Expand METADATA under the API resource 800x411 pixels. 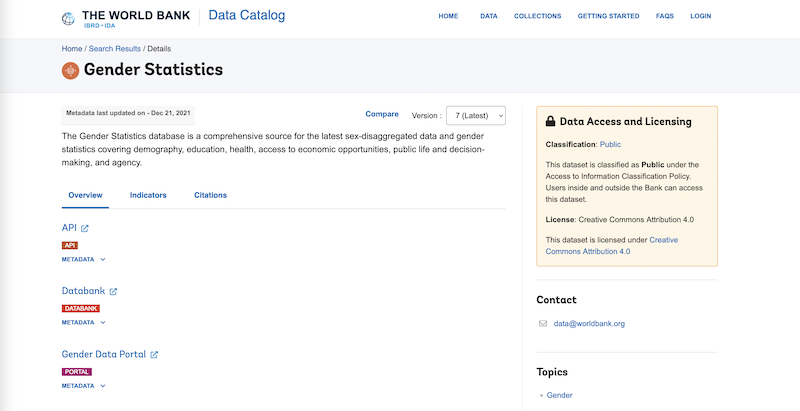(84, 259)
